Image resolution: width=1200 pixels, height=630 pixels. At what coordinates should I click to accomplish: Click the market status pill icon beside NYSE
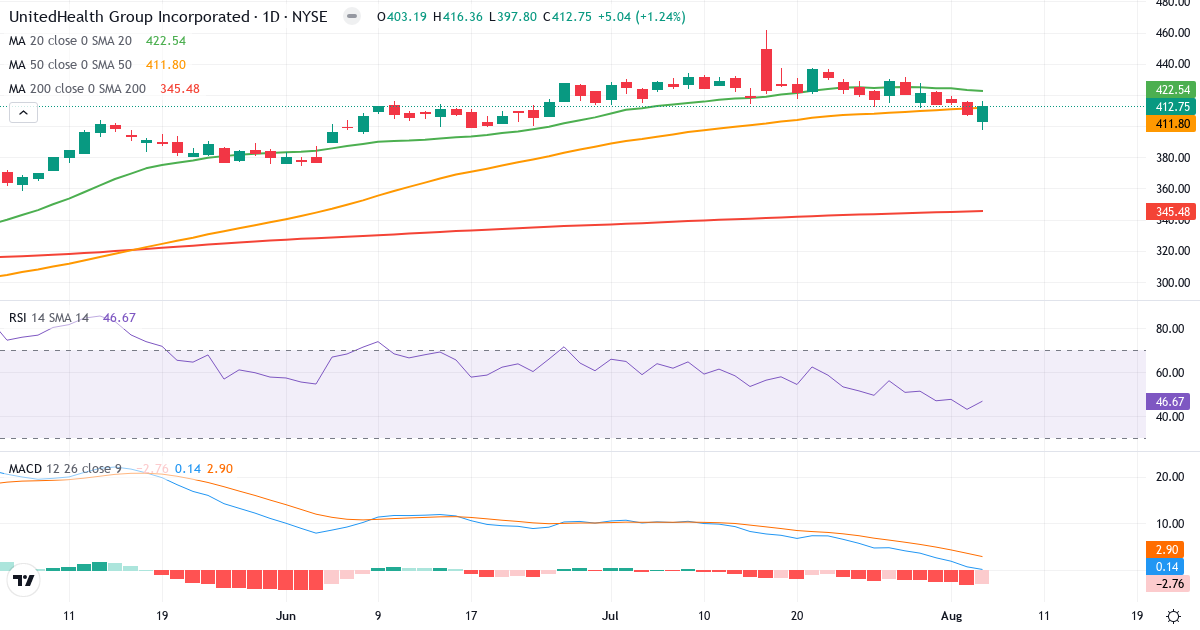click(351, 17)
